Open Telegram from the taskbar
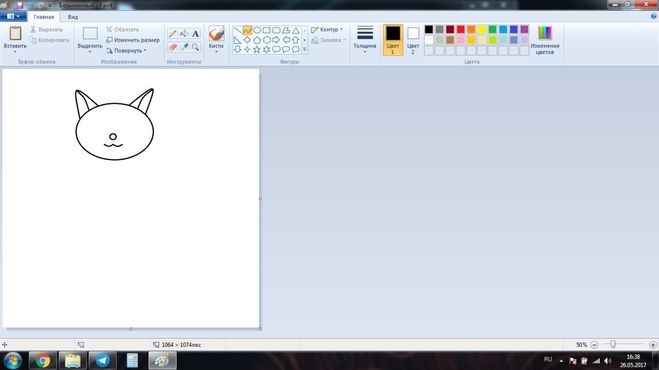Viewport: 659px width, 370px height. point(103,360)
